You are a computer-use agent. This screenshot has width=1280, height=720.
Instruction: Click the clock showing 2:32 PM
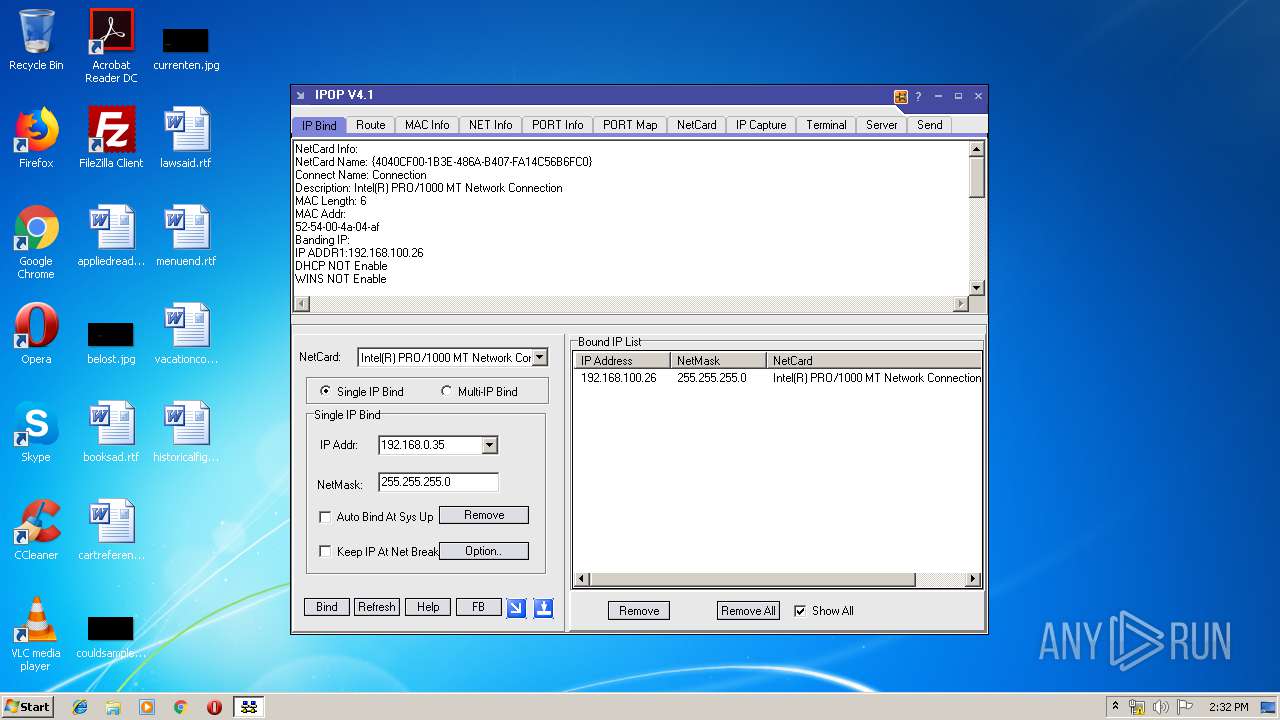click(x=1228, y=707)
